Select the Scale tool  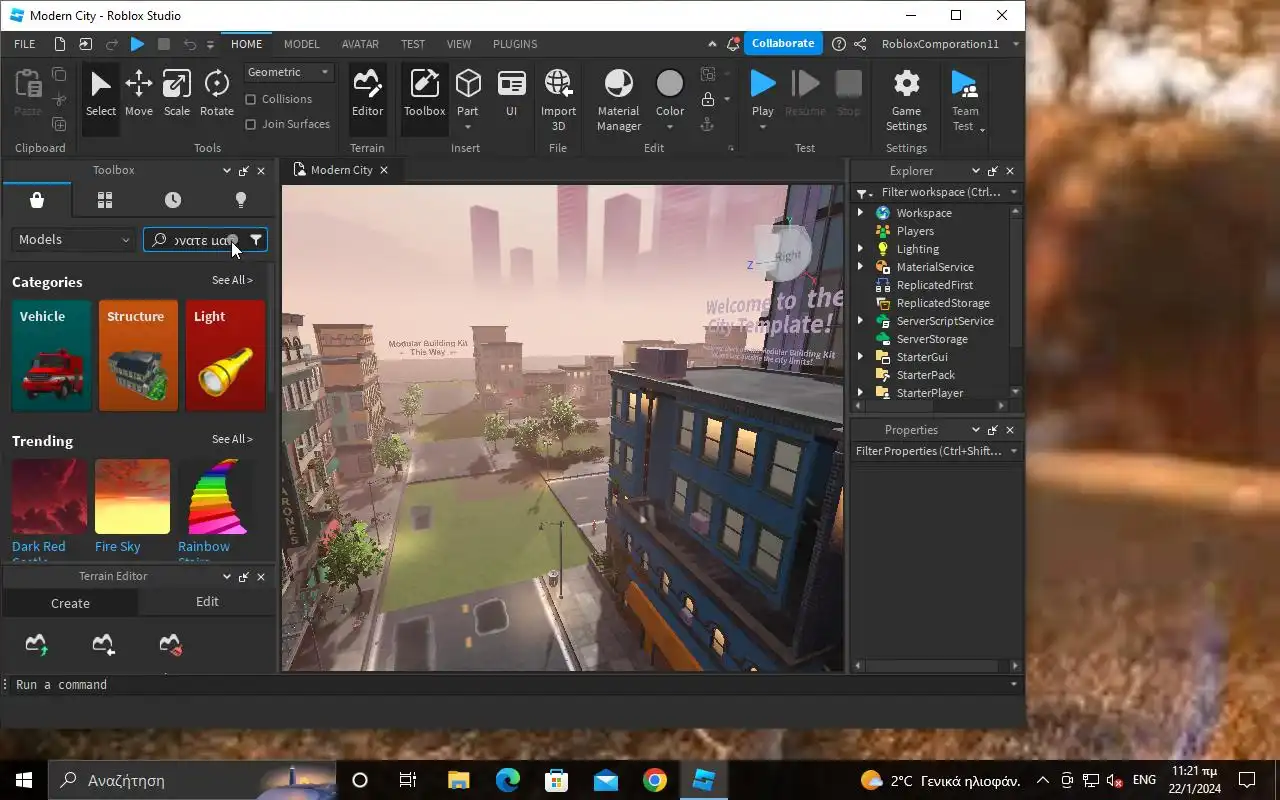177,95
